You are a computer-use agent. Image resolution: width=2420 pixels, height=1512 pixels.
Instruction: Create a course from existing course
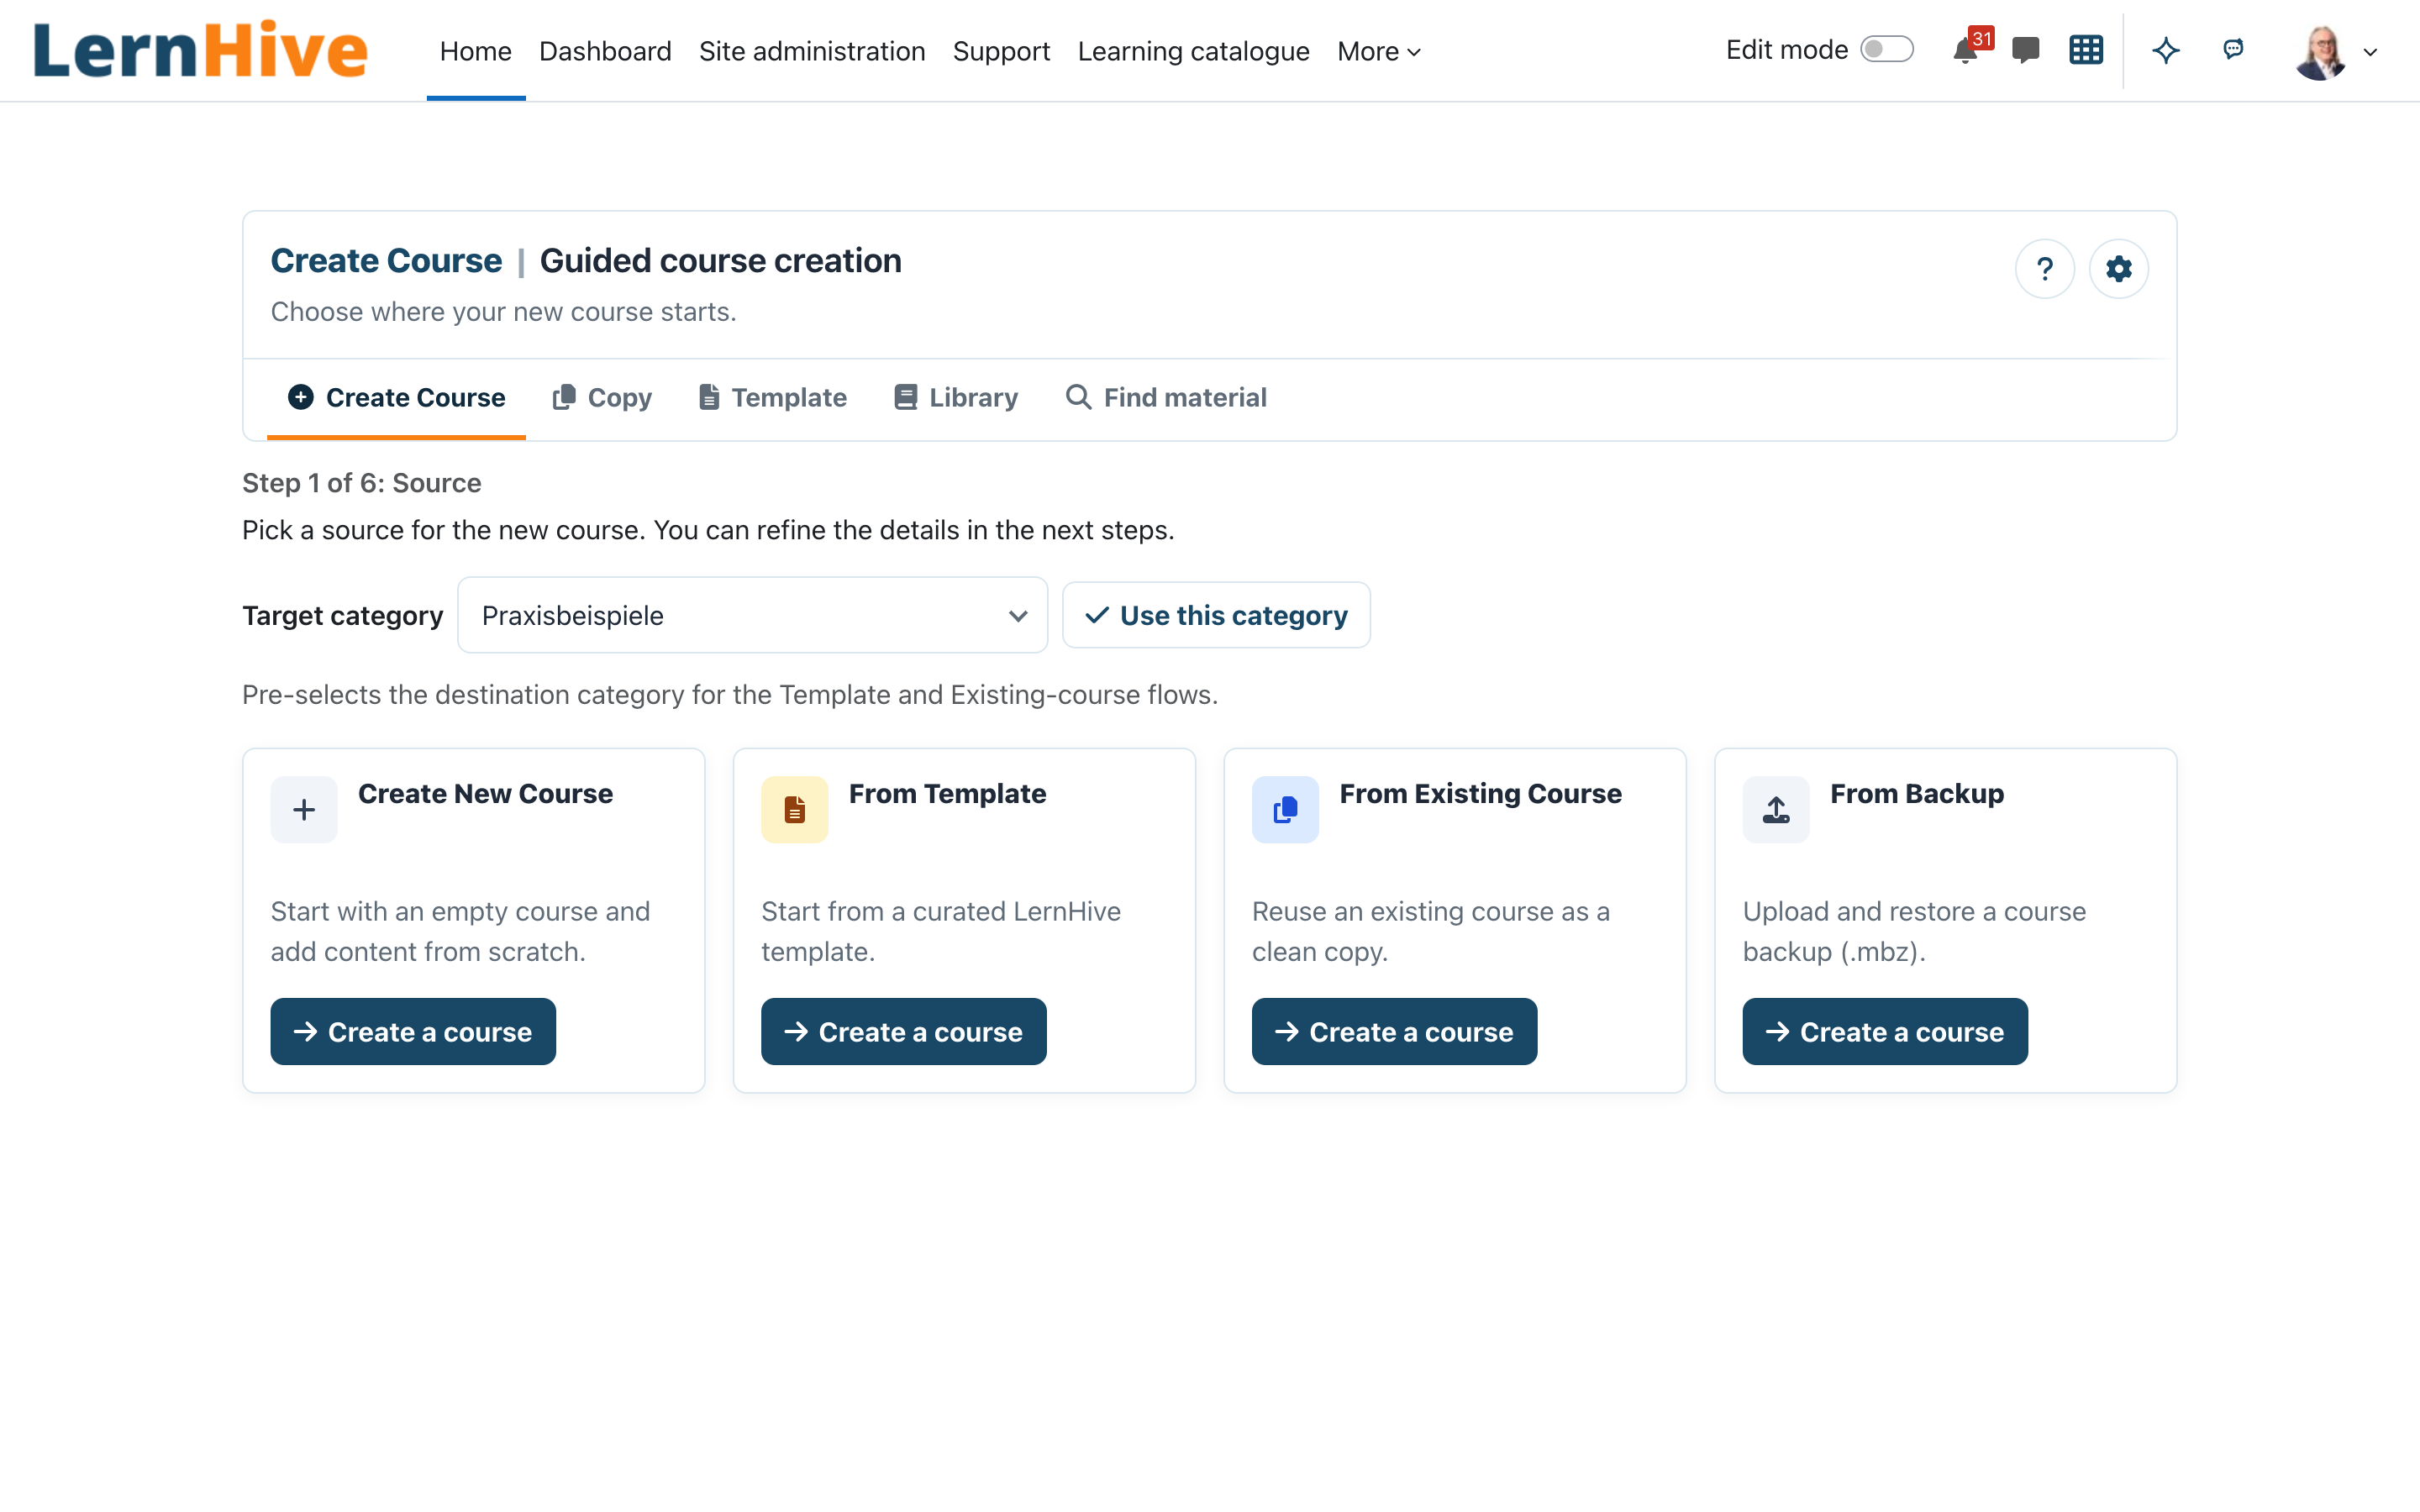[x=1394, y=1031]
